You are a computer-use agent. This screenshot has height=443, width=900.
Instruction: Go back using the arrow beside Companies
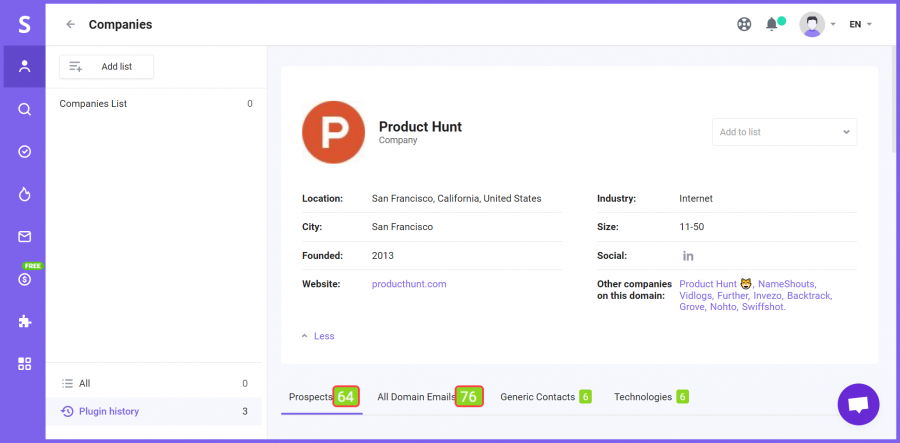(71, 24)
